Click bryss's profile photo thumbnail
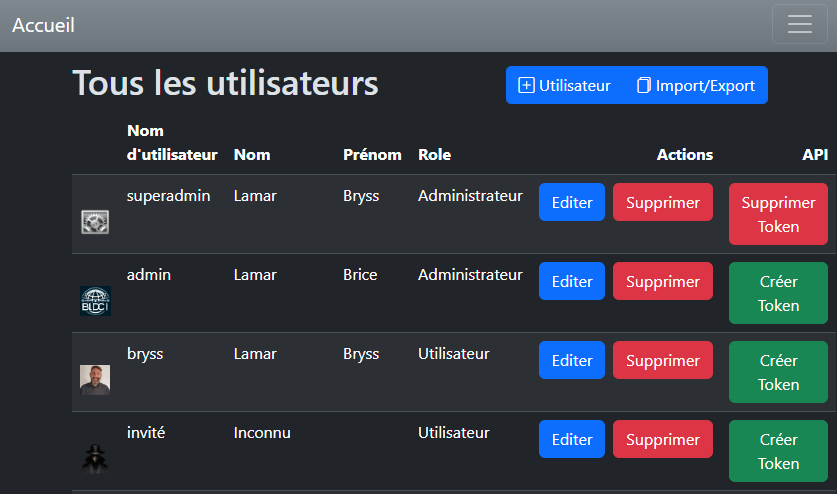837x494 pixels. pos(95,380)
